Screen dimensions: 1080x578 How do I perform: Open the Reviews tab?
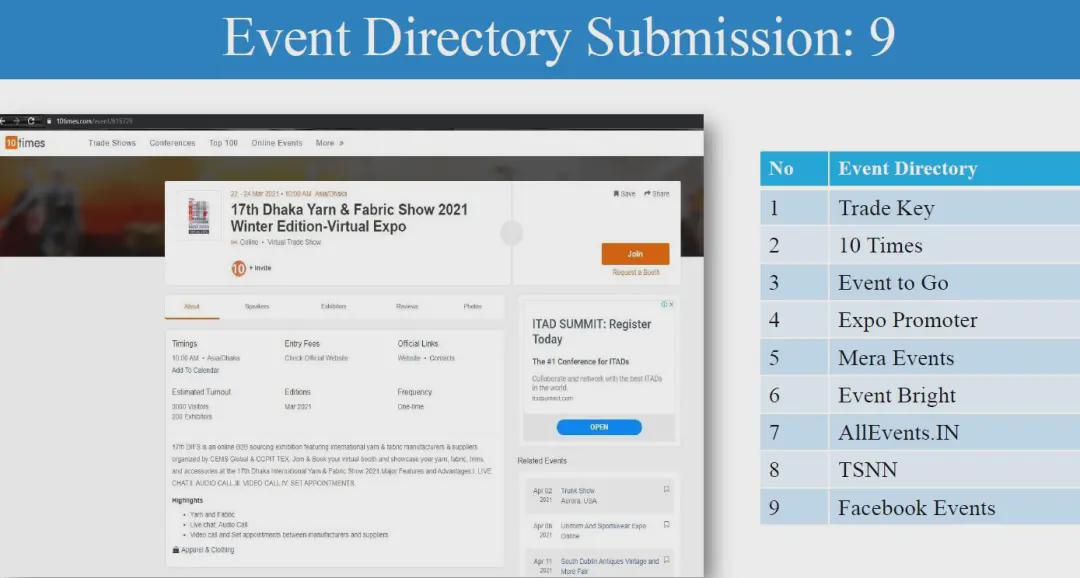point(407,306)
